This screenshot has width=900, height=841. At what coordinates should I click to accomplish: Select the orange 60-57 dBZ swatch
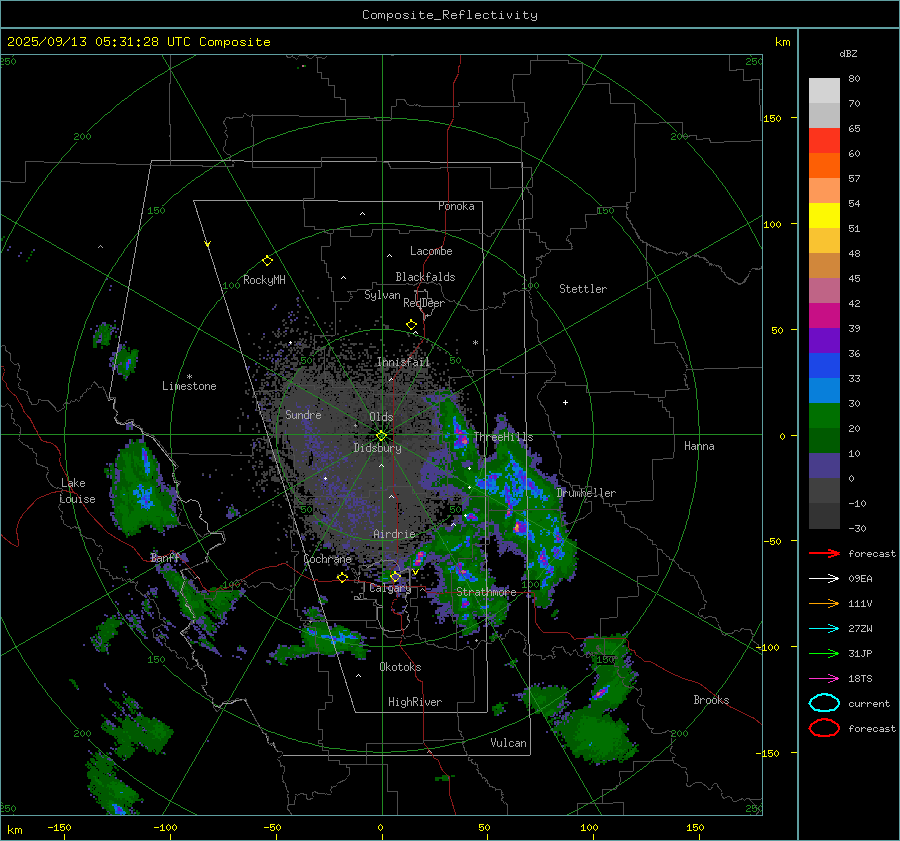click(x=824, y=166)
